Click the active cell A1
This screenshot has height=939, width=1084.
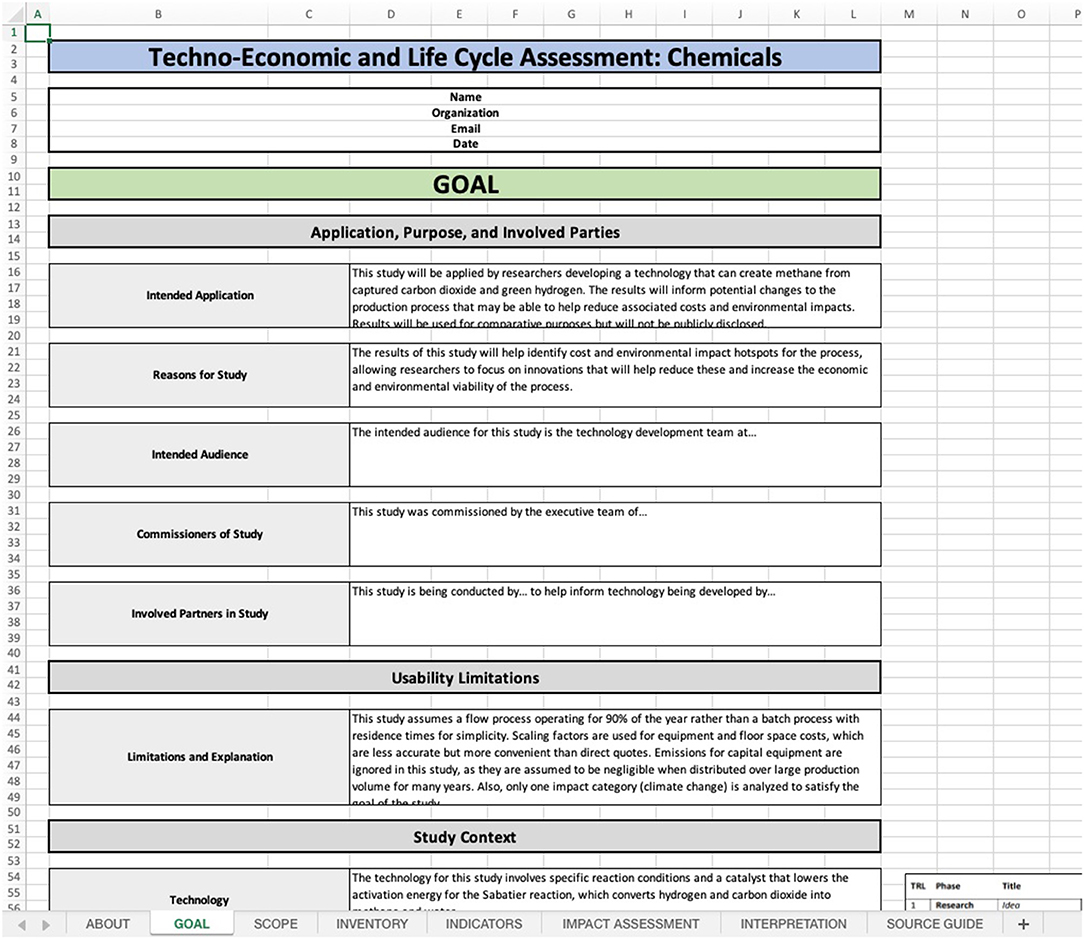37,32
